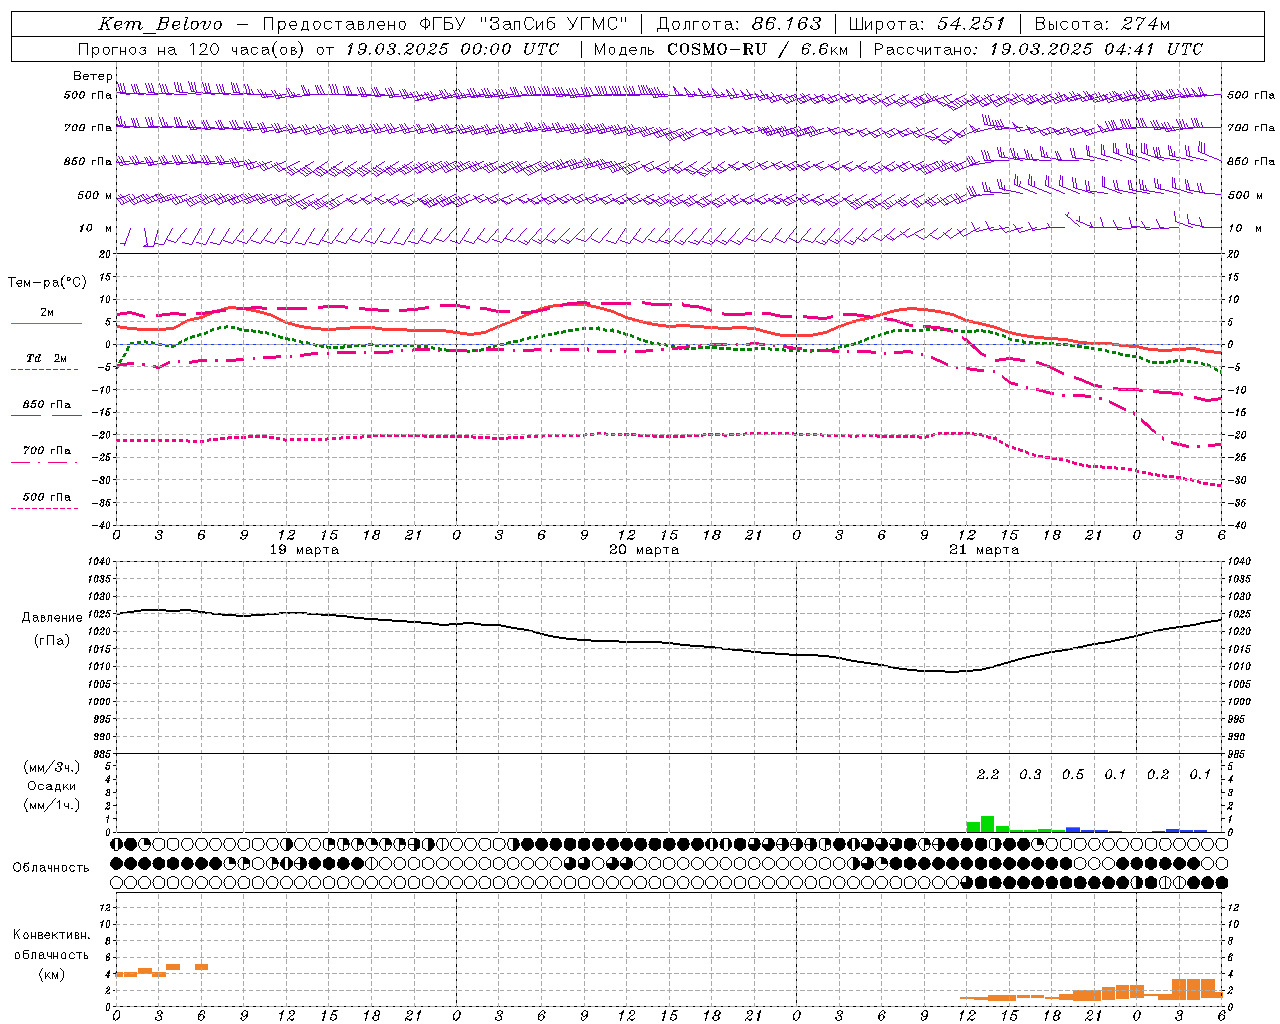Click the 1005 value on left pressure axis
Screen dimensions: 1280x1024
tap(100, 684)
